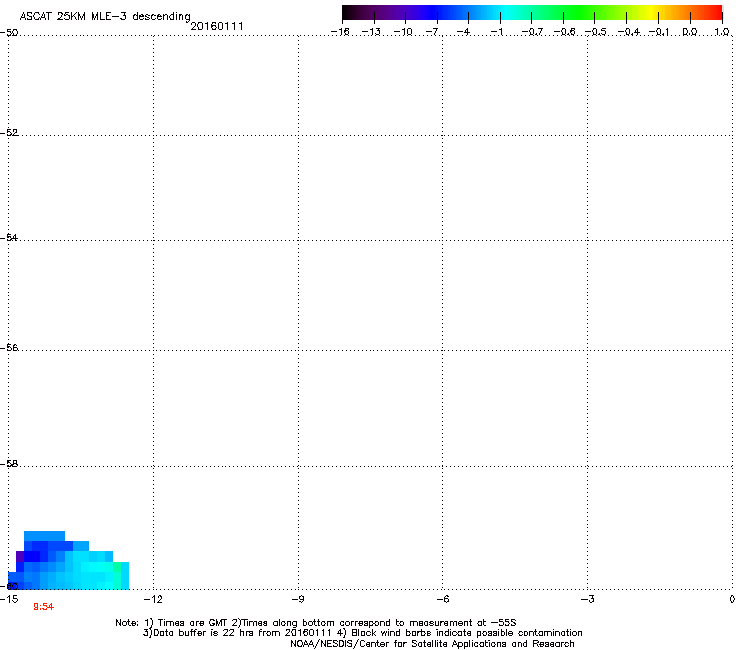Screen dimensions: 740x650
Task: Click the colorbar tick label "0.0"
Action: pyautogui.click(x=690, y=32)
